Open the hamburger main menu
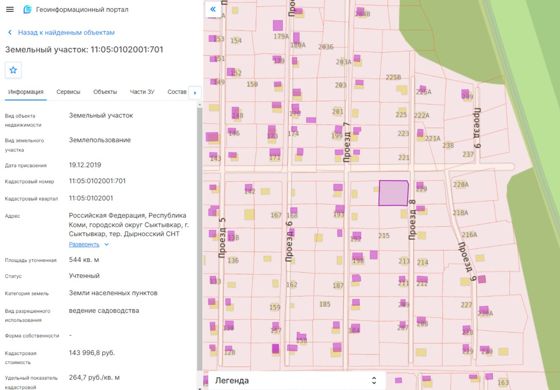This screenshot has width=560, height=390. point(10,9)
